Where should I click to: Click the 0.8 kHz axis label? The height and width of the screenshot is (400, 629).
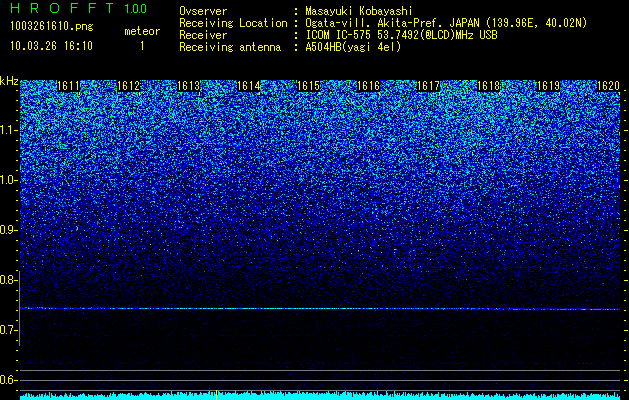pos(7,280)
